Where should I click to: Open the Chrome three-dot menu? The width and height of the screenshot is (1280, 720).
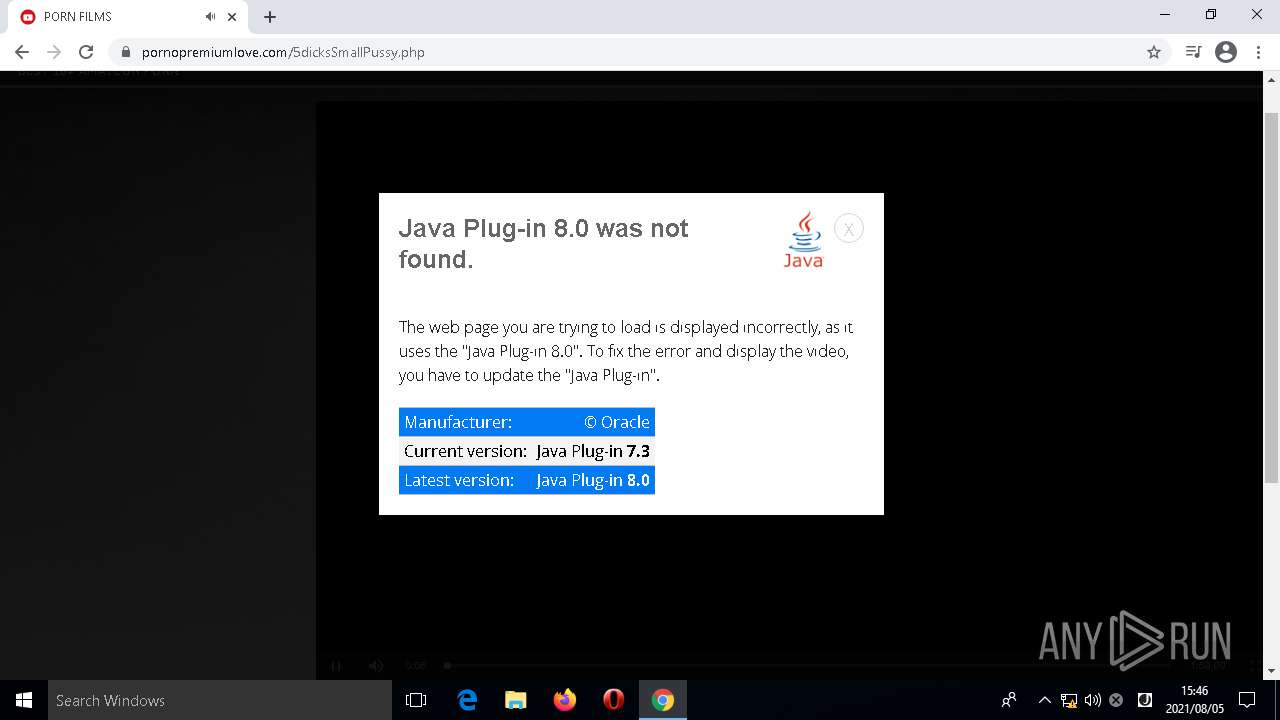pyautogui.click(x=1259, y=52)
